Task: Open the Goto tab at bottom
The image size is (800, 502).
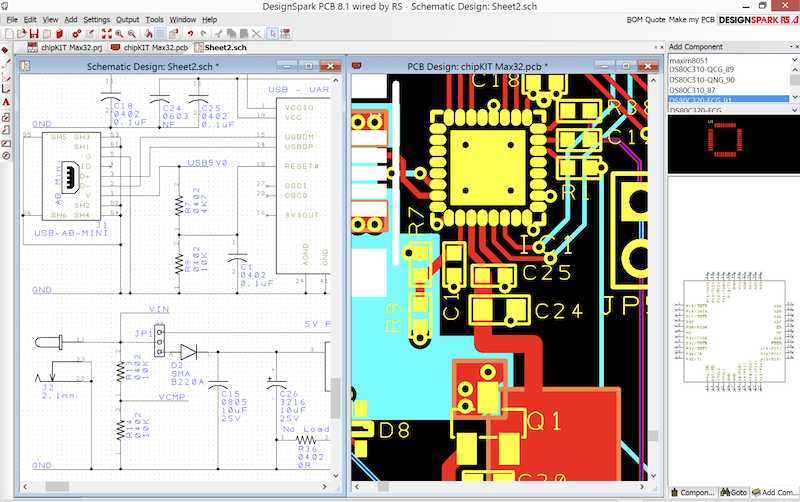Action: pyautogui.click(x=733, y=492)
